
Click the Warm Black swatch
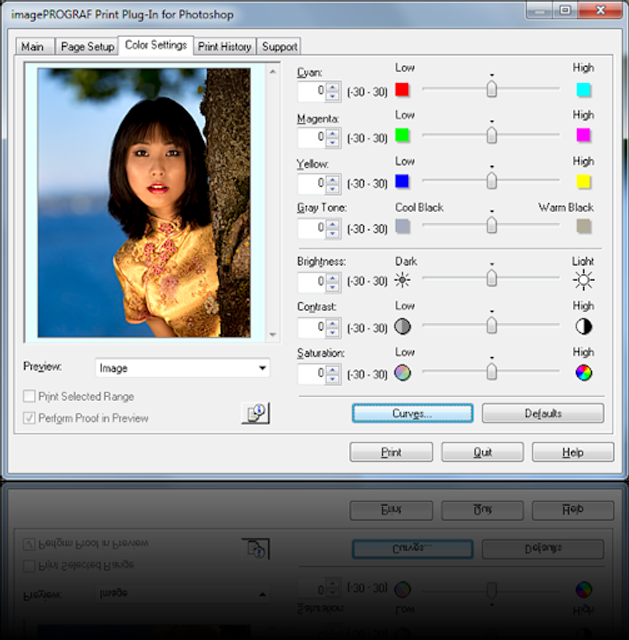(583, 226)
